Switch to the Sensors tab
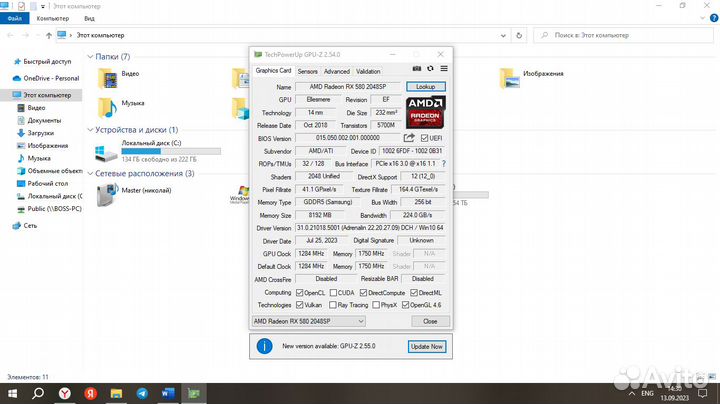Image resolution: width=720 pixels, height=404 pixels. [x=307, y=71]
